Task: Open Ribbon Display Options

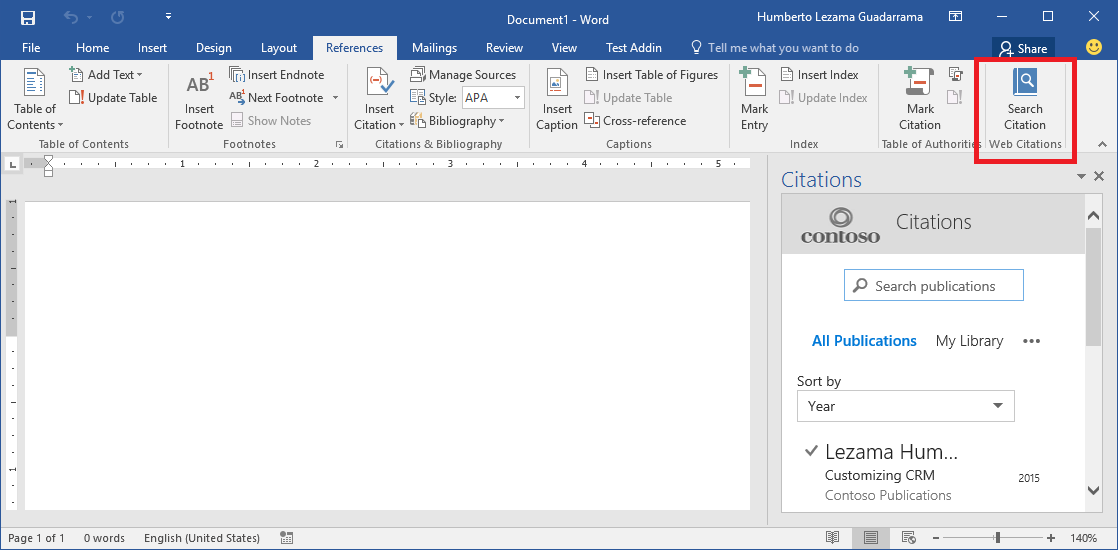Action: click(x=955, y=16)
